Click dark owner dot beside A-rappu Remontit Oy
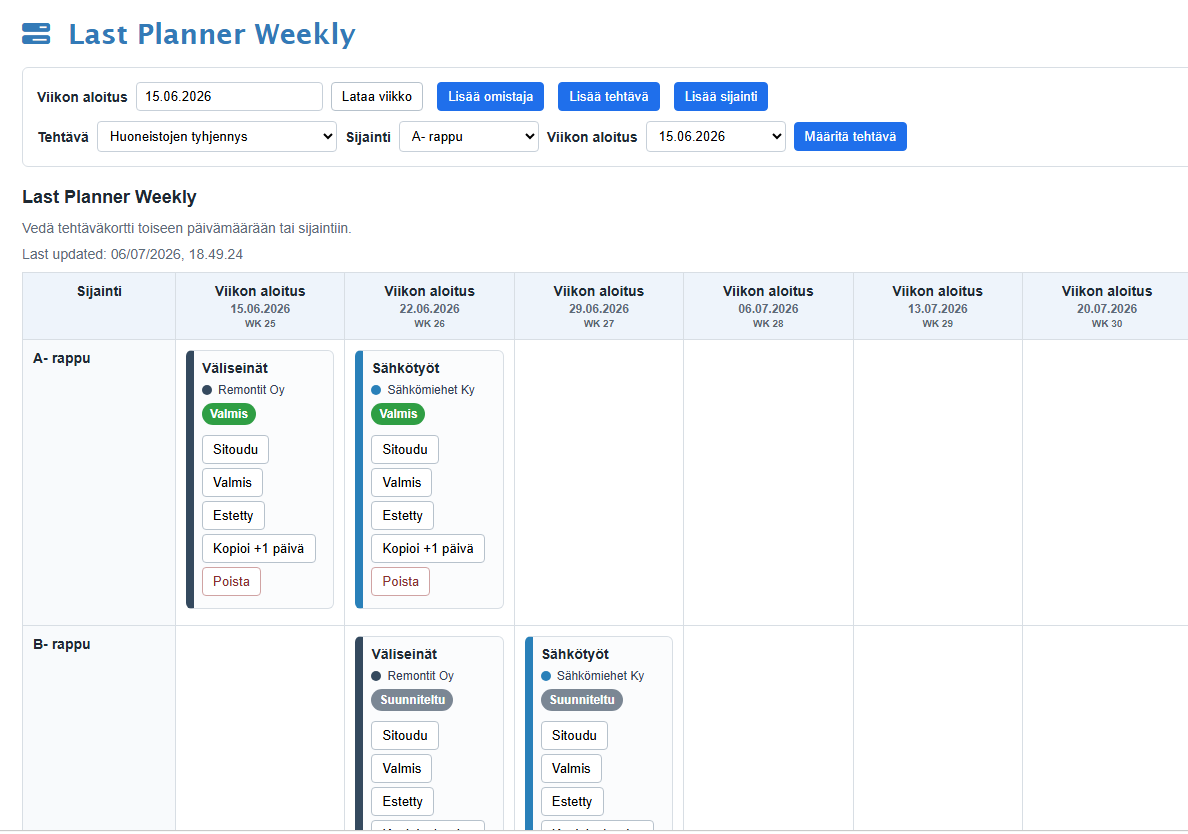This screenshot has width=1188, height=834. (207, 390)
